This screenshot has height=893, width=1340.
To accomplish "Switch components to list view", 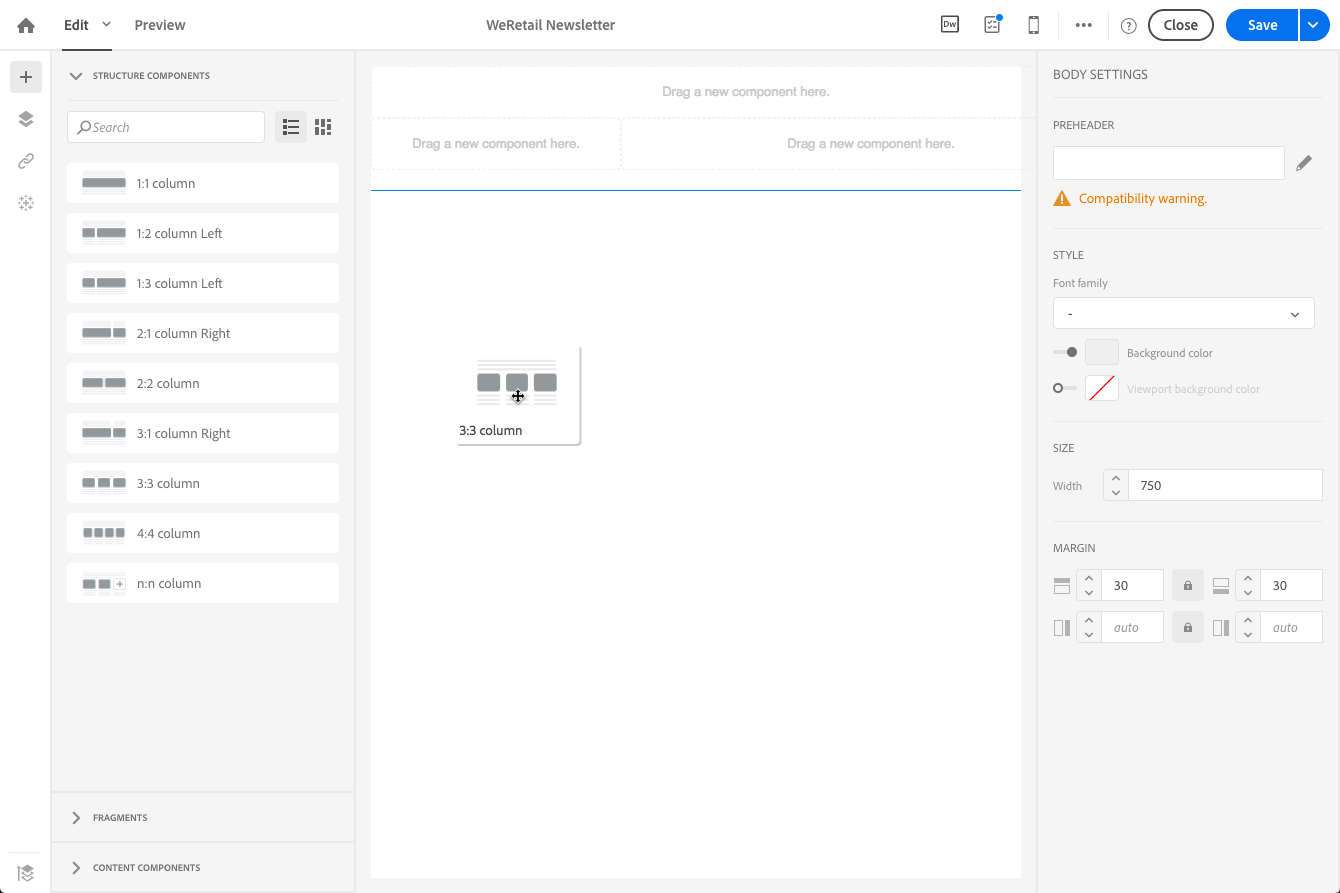I will pyautogui.click(x=291, y=127).
